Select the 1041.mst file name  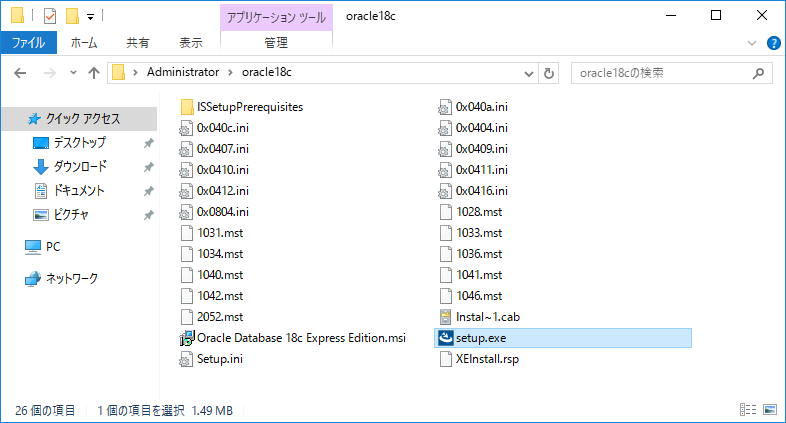(x=479, y=275)
